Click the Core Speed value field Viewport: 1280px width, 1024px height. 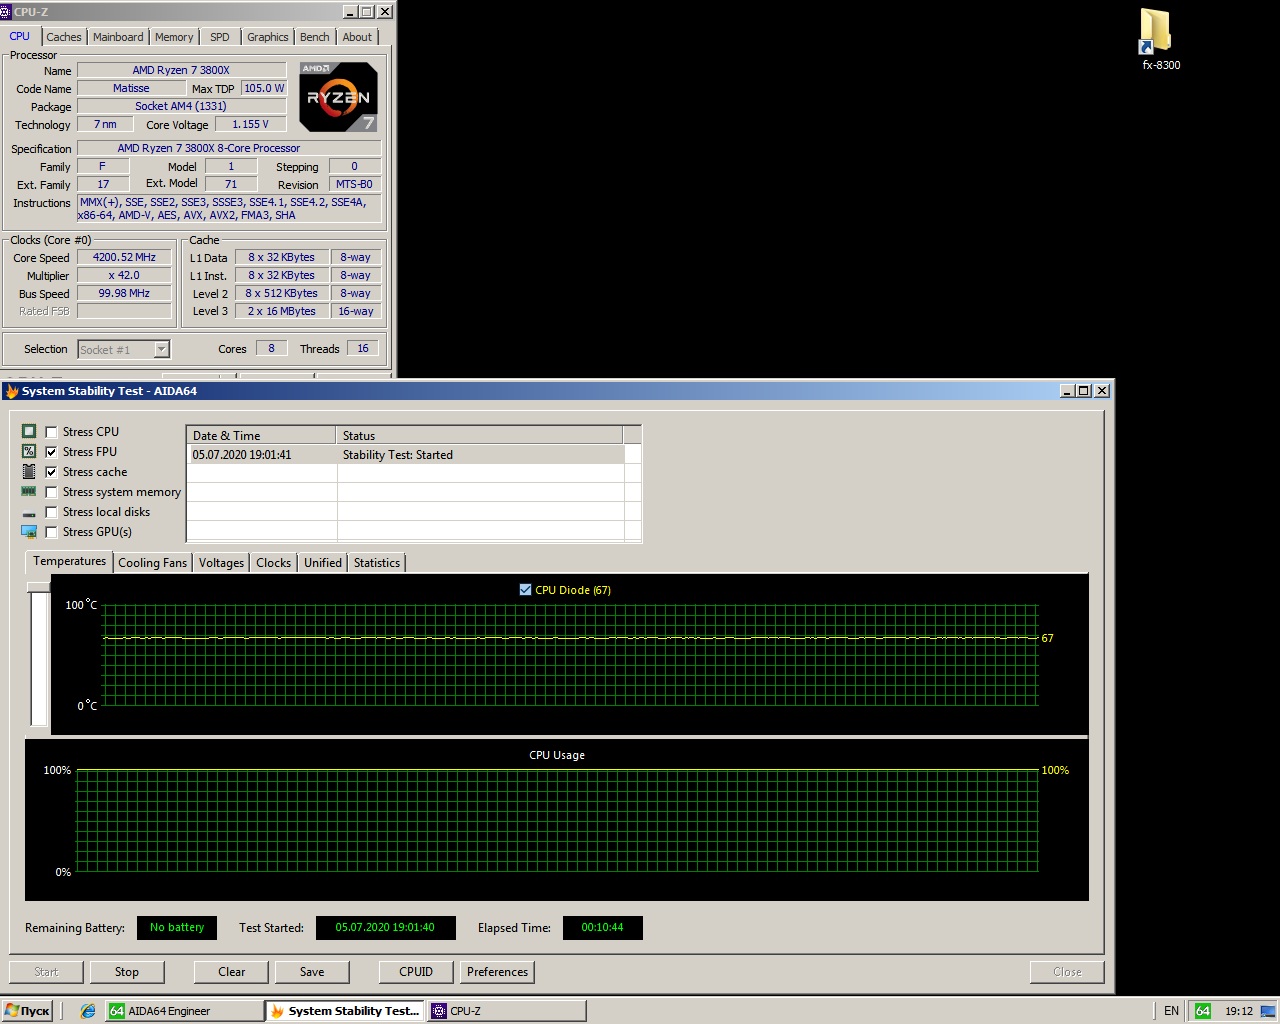click(x=124, y=257)
